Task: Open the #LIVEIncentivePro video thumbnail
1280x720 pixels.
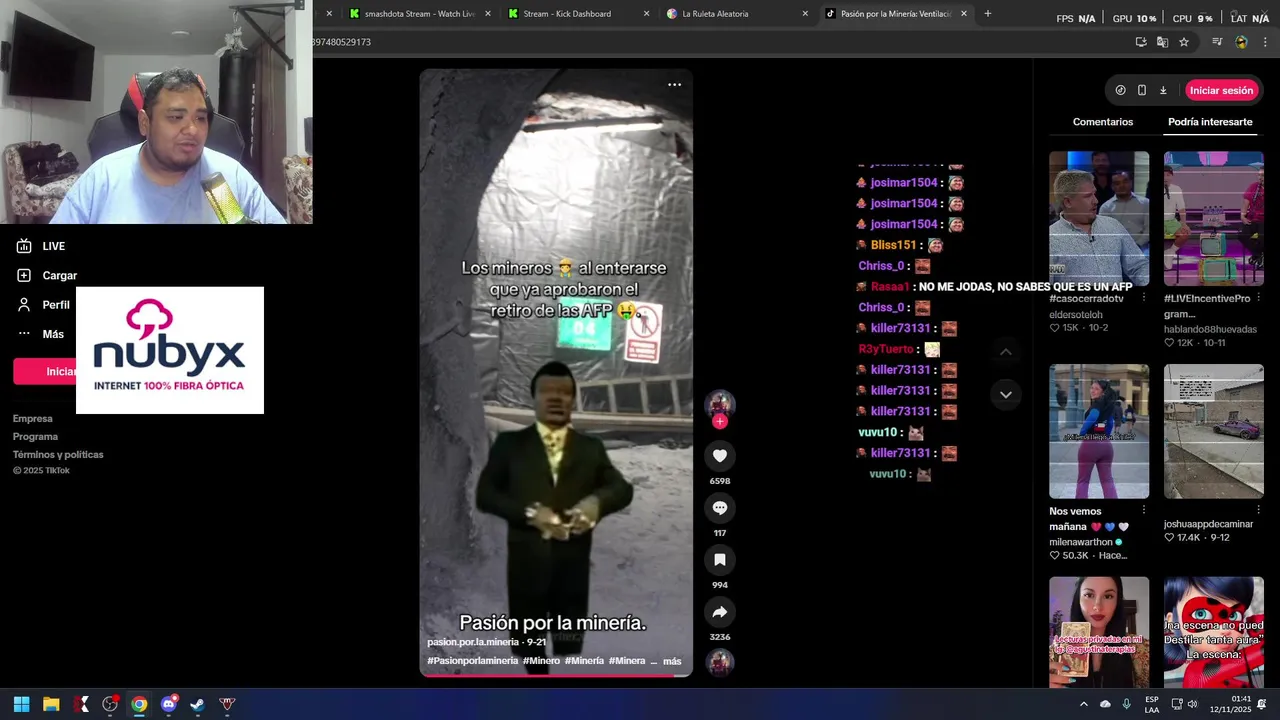Action: (x=1213, y=219)
